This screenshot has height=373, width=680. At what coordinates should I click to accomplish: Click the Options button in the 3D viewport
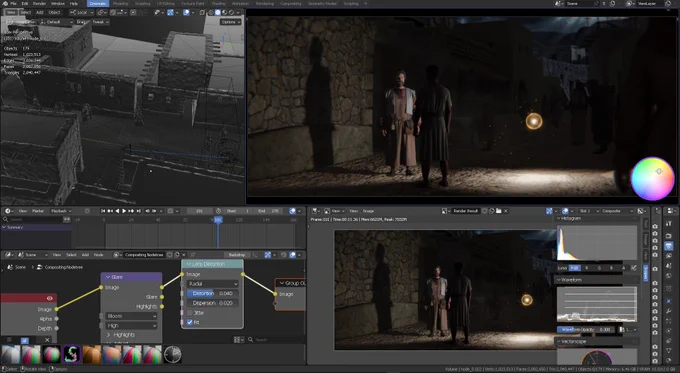(230, 22)
